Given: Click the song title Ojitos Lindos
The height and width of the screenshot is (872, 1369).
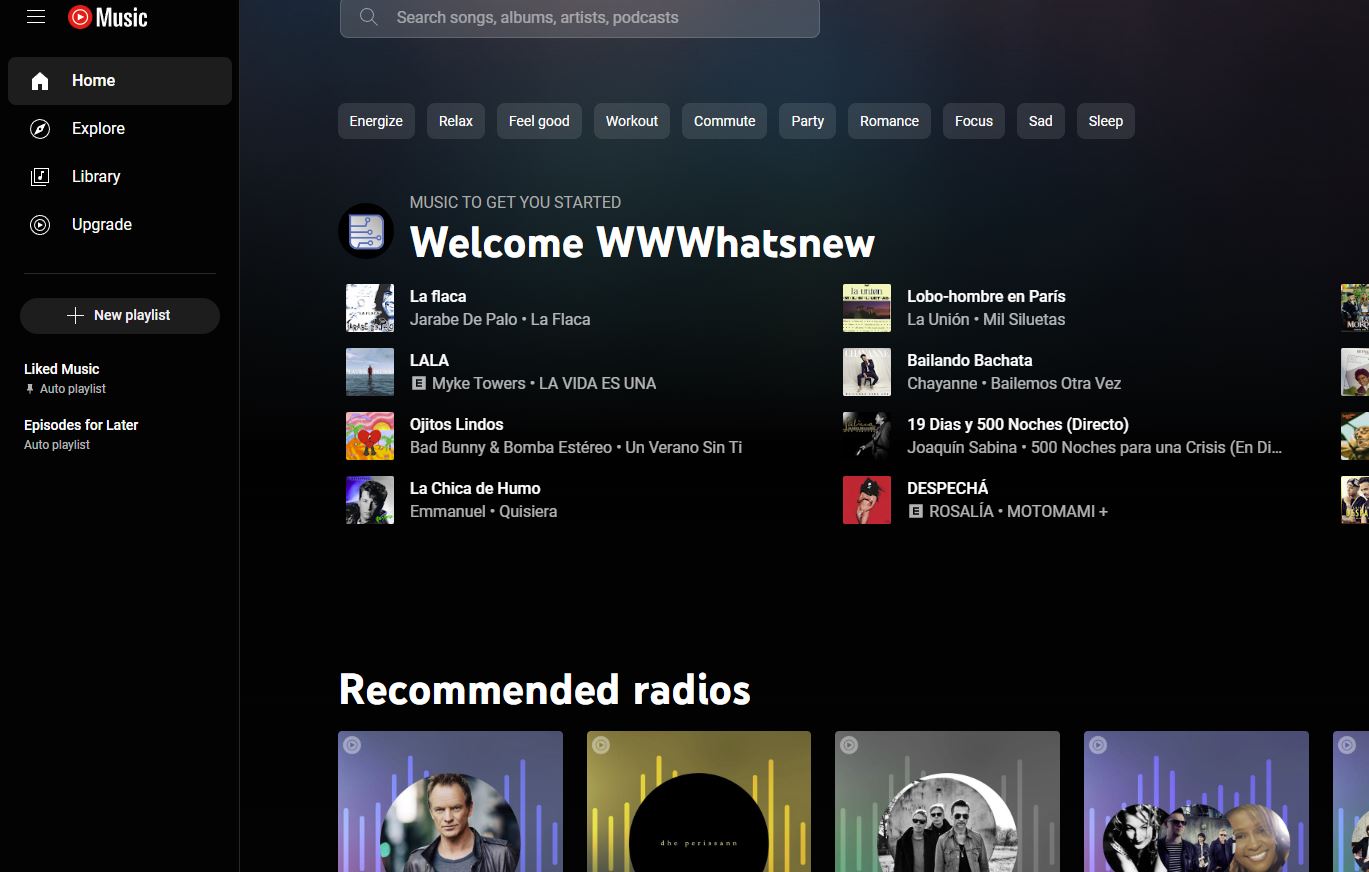Looking at the screenshot, I should point(457,424).
